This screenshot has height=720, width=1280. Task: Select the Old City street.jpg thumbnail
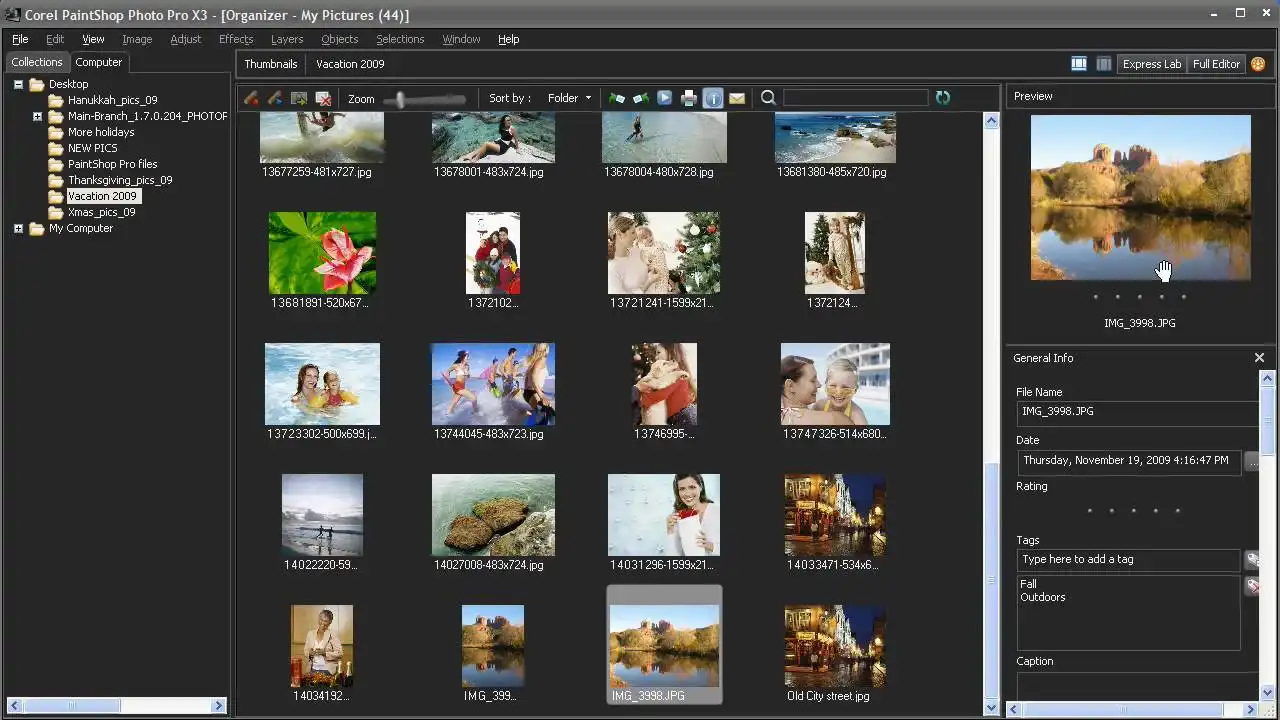[x=834, y=645]
